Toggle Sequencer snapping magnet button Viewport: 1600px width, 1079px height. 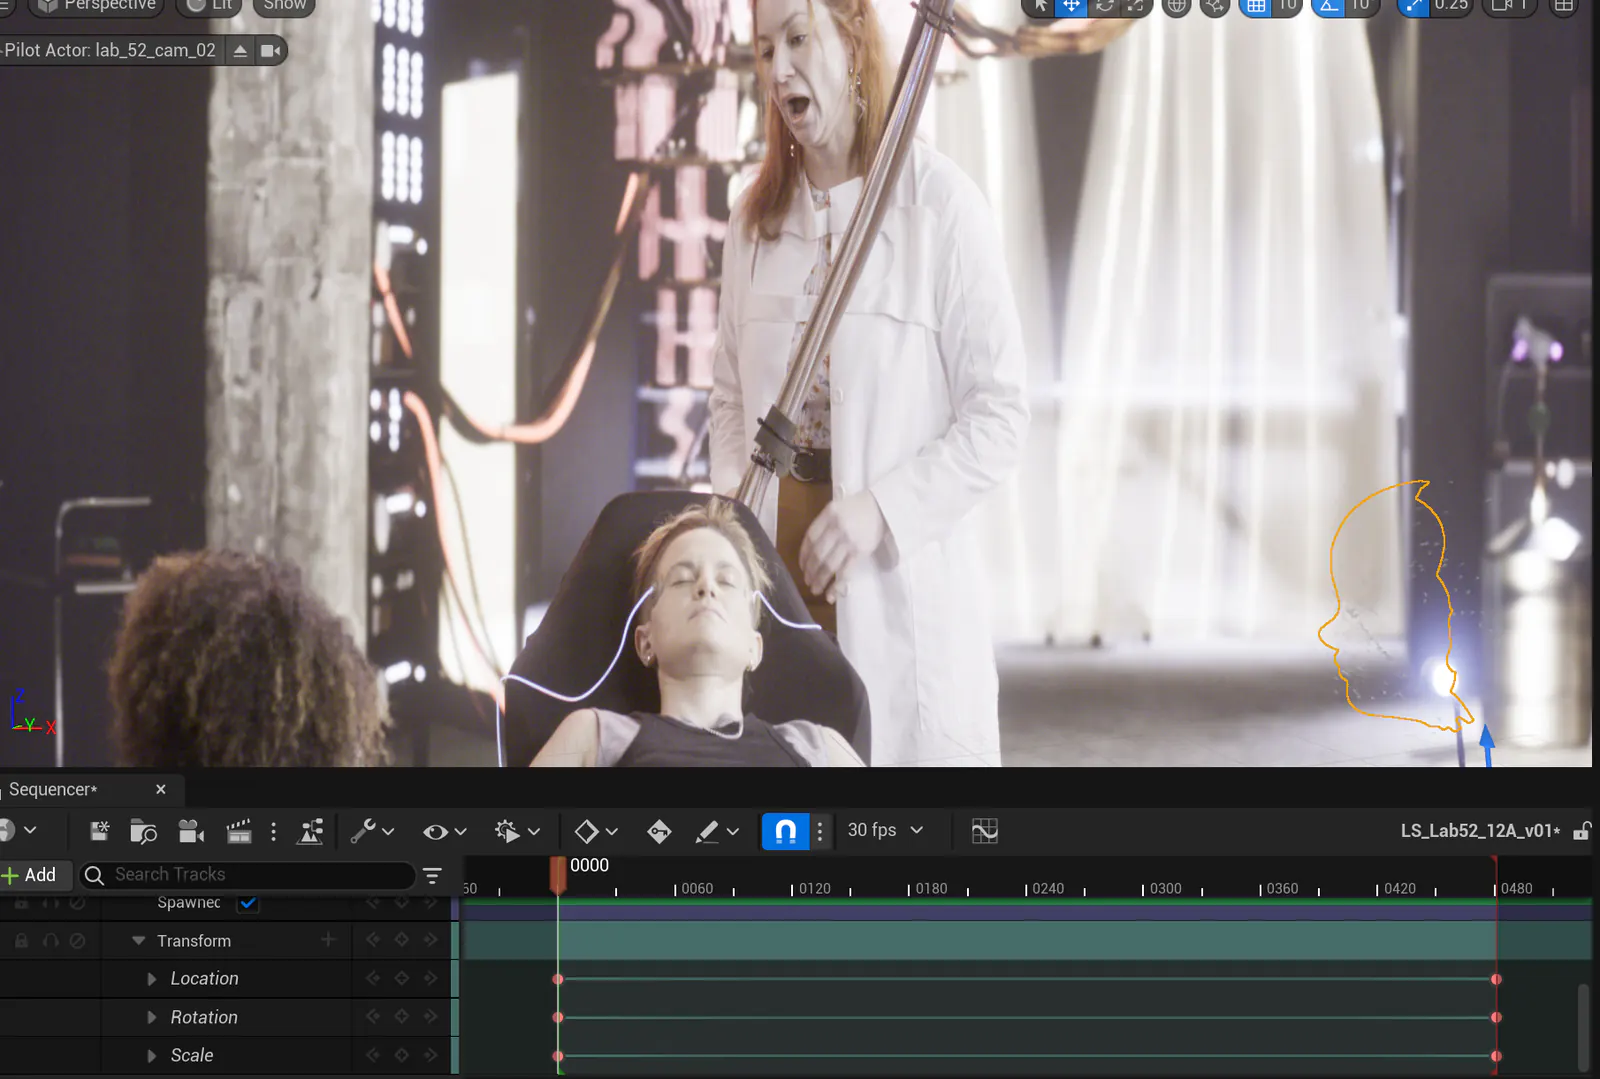(785, 831)
